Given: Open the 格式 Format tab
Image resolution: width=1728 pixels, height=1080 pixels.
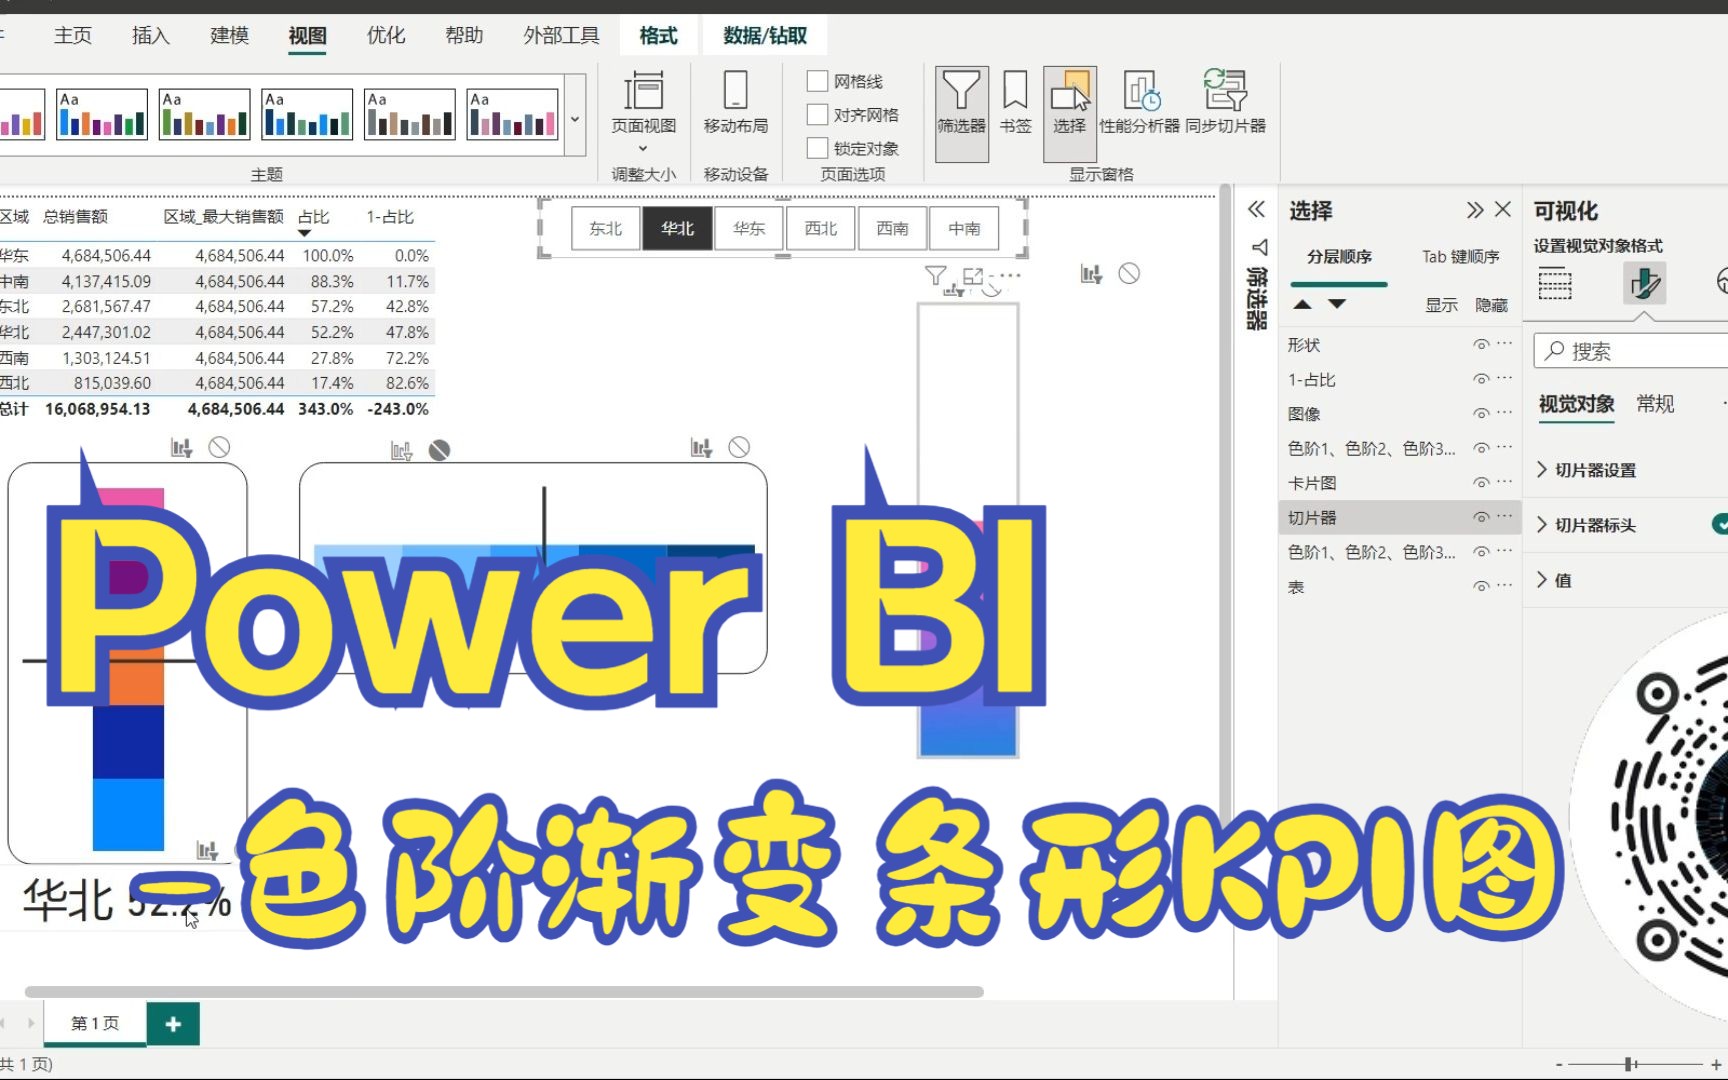Looking at the screenshot, I should click(658, 36).
